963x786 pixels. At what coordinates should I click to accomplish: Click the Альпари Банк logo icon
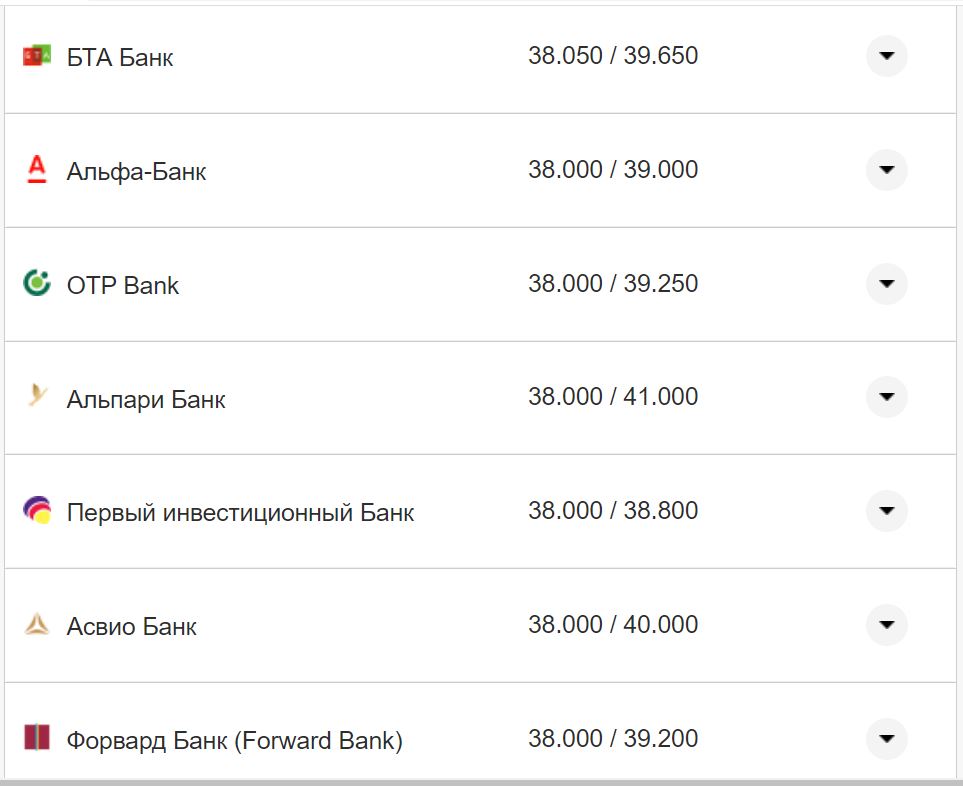(x=36, y=397)
